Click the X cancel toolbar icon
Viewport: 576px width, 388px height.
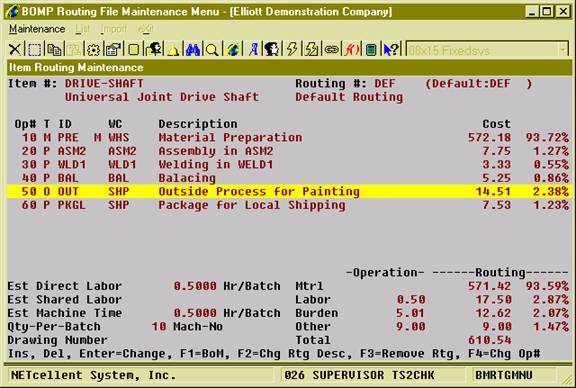tap(15, 50)
